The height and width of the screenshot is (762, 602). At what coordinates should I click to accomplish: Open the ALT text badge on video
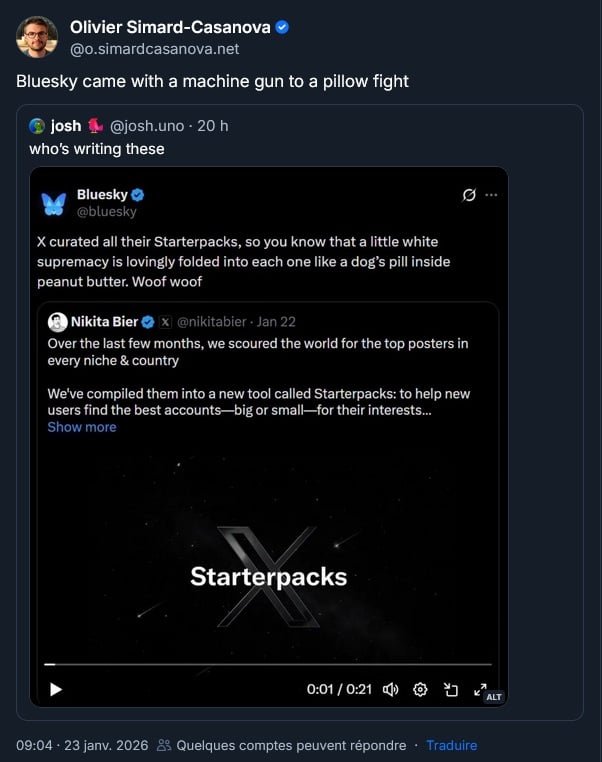[x=494, y=696]
